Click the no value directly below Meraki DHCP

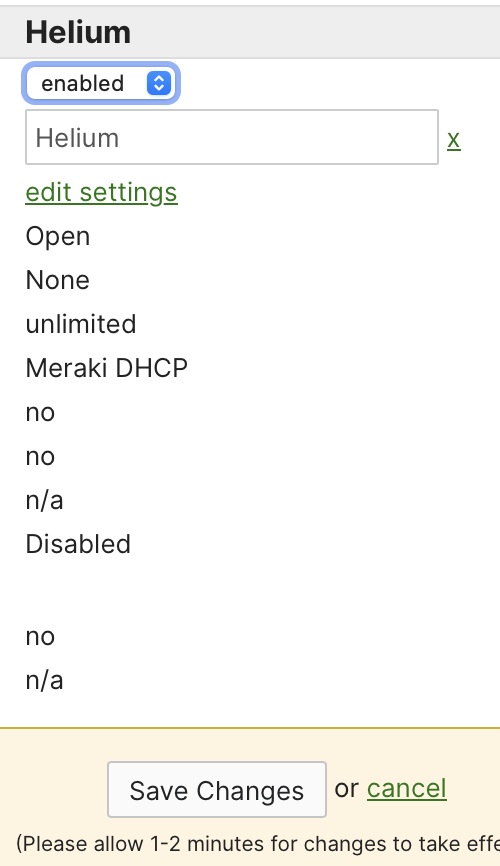click(x=40, y=413)
